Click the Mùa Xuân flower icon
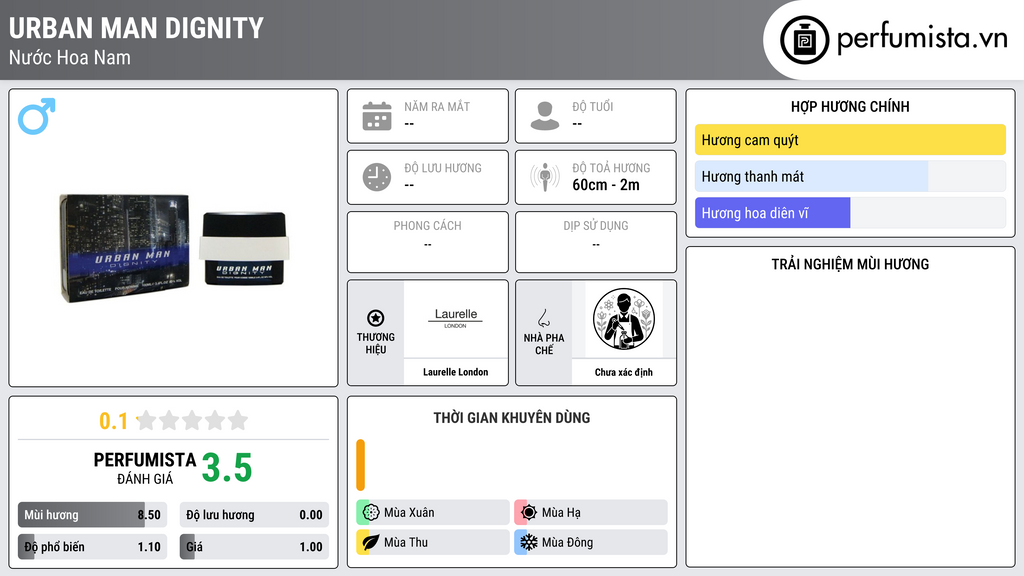 click(371, 513)
